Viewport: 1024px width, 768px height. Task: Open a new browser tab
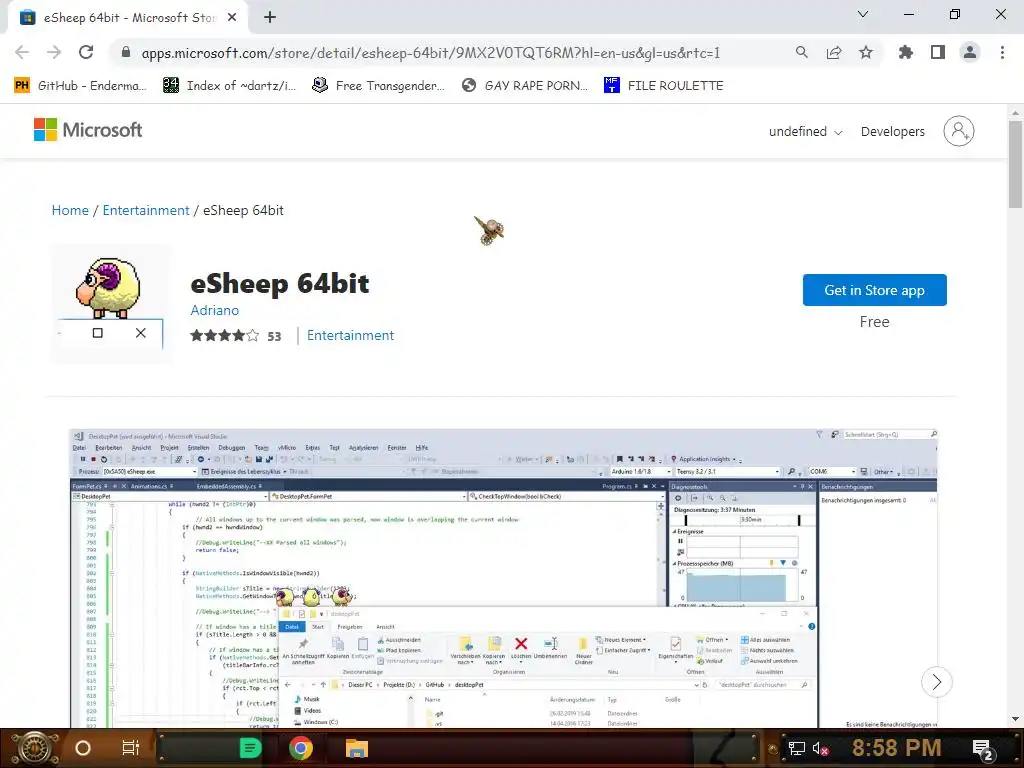[x=270, y=18]
